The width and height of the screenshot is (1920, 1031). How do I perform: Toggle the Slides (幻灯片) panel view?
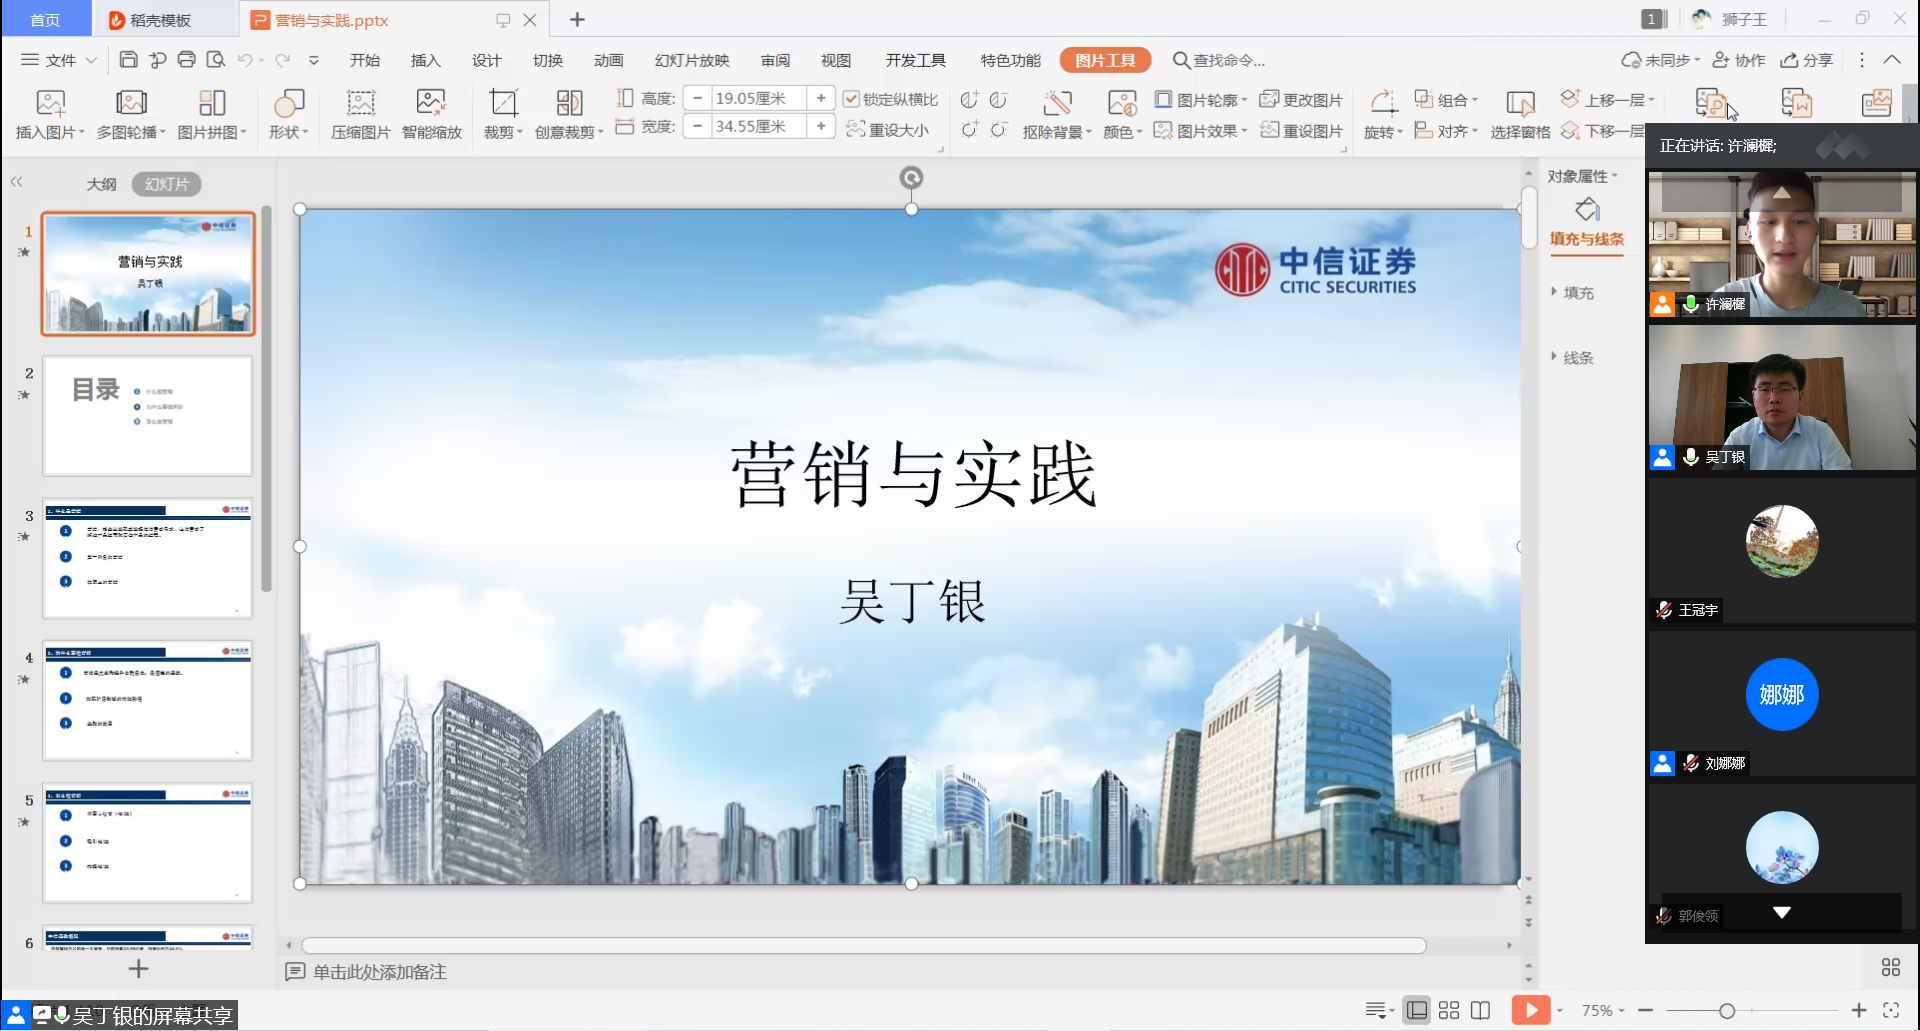[x=166, y=184]
